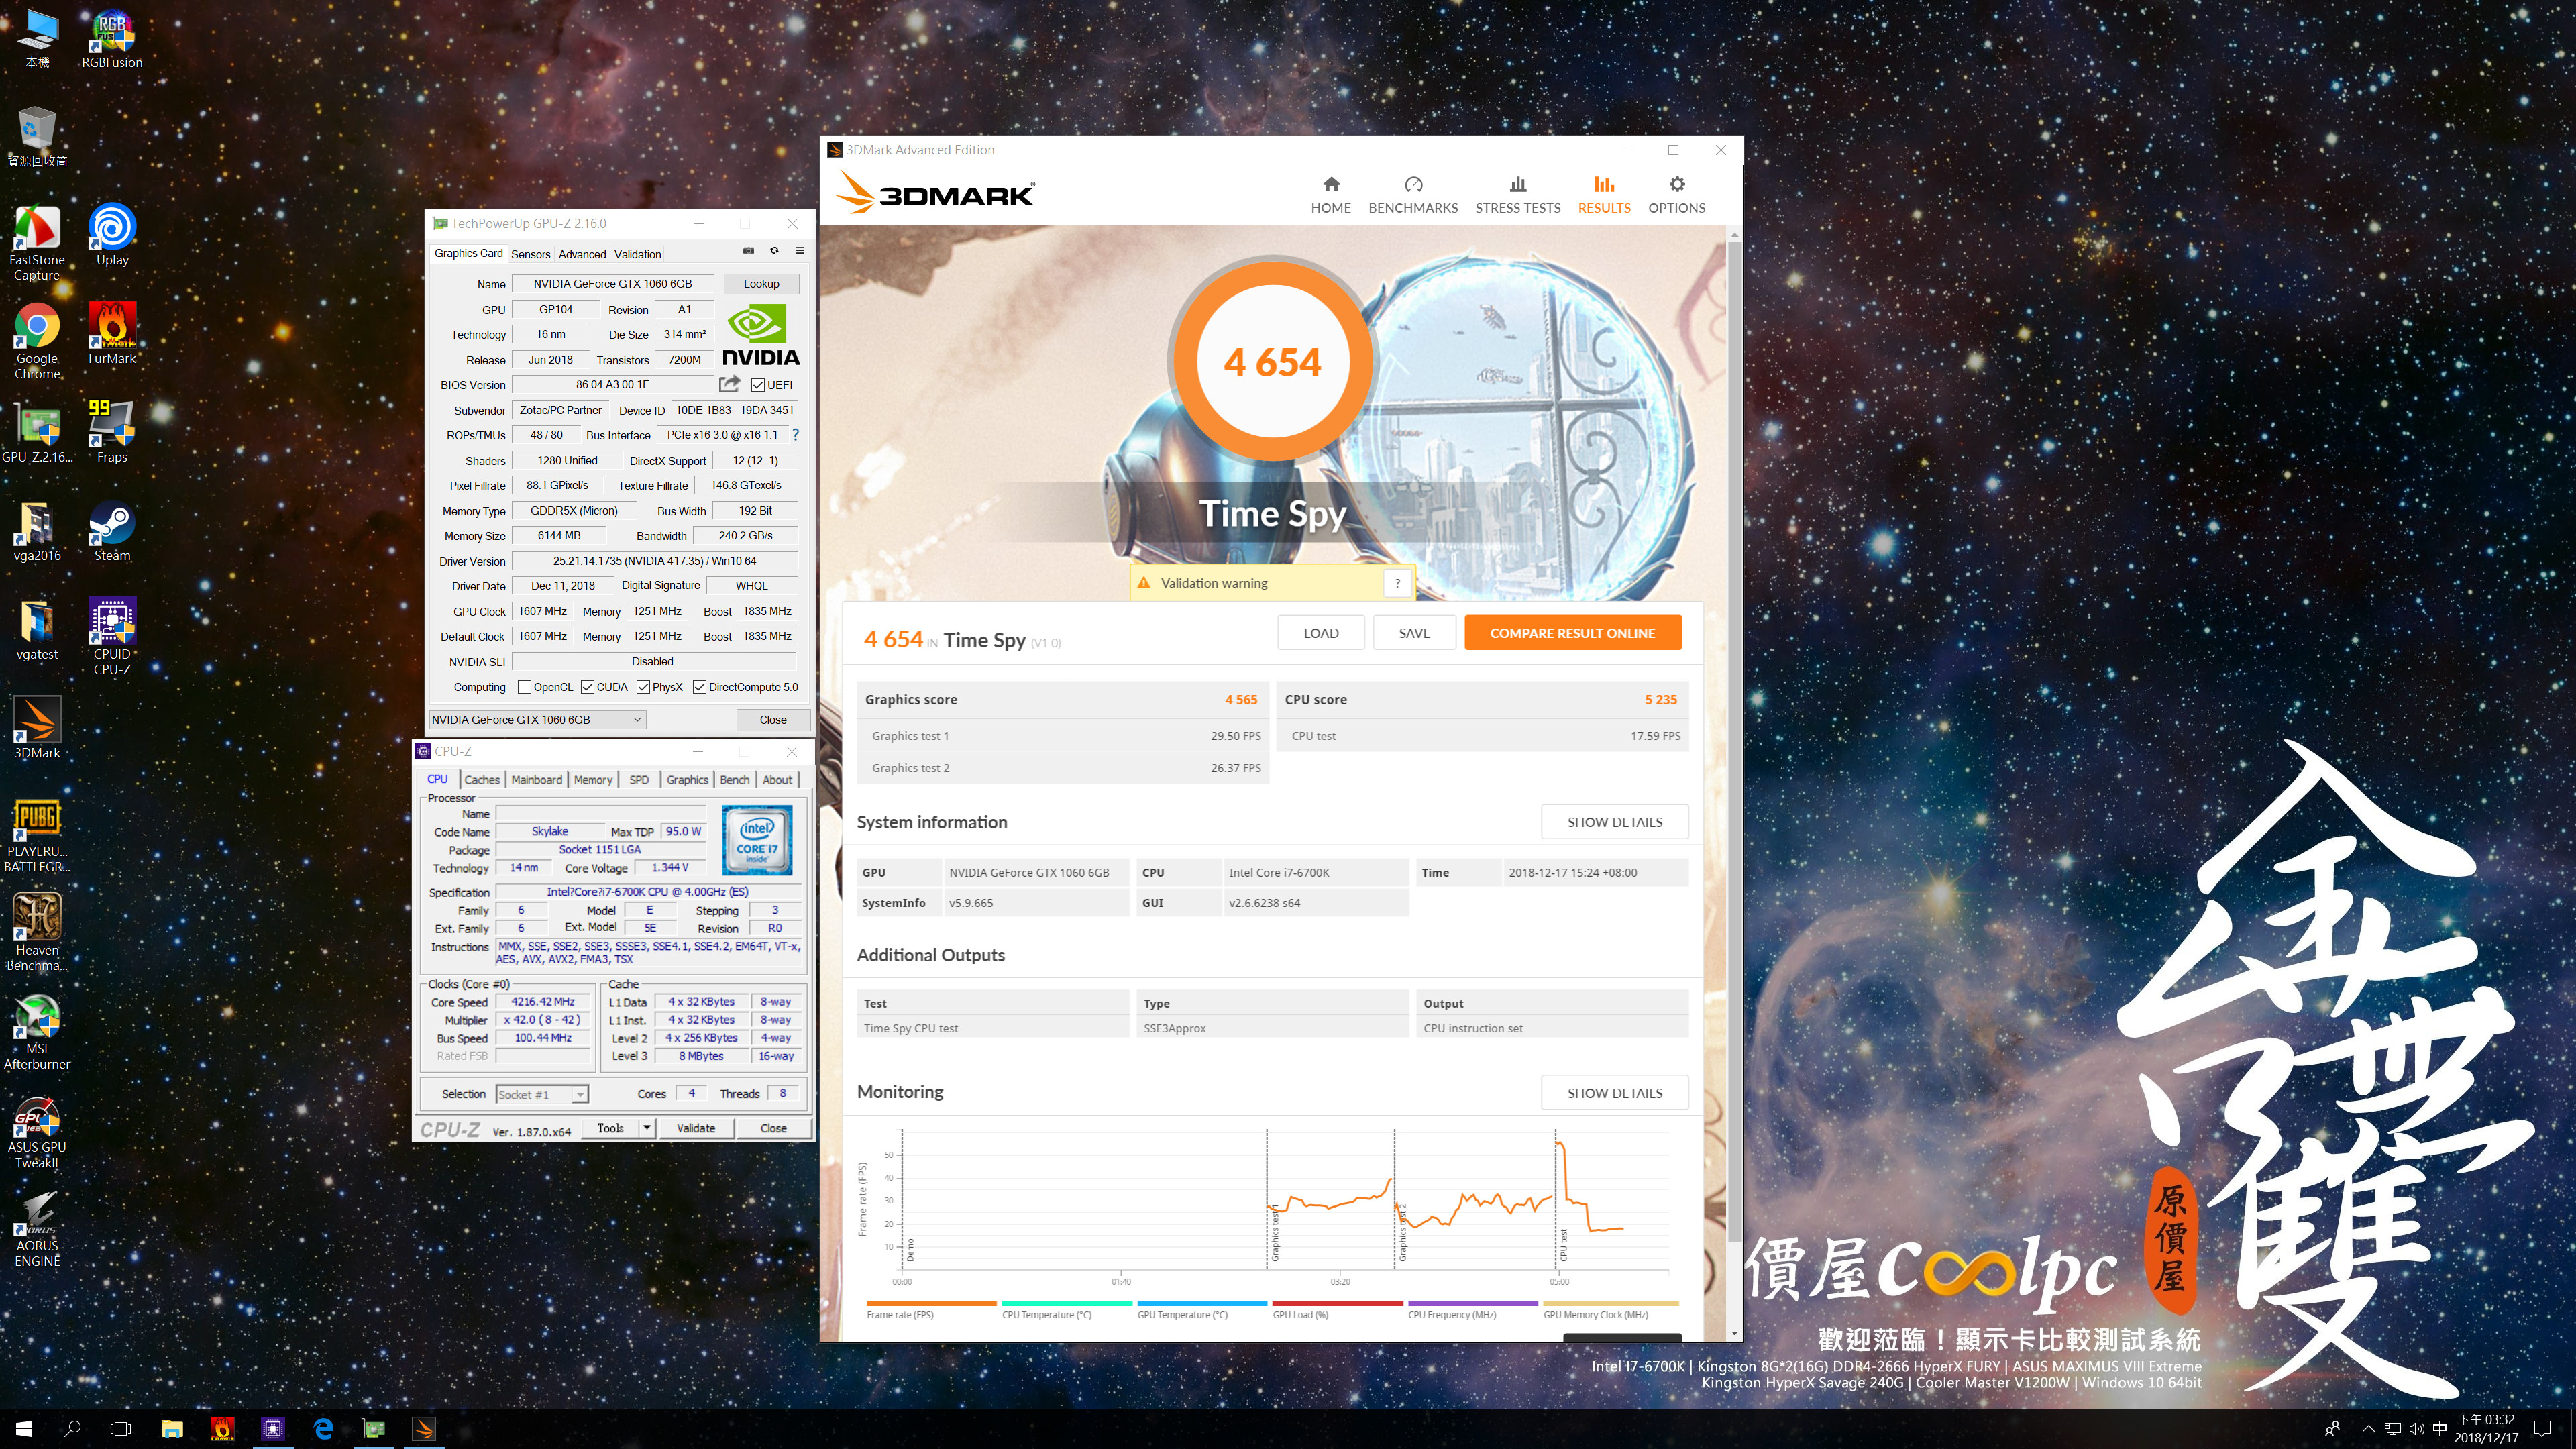2576x1449 pixels.
Task: Launch ASUS GPU Tweak II icon
Action: click(37, 1131)
